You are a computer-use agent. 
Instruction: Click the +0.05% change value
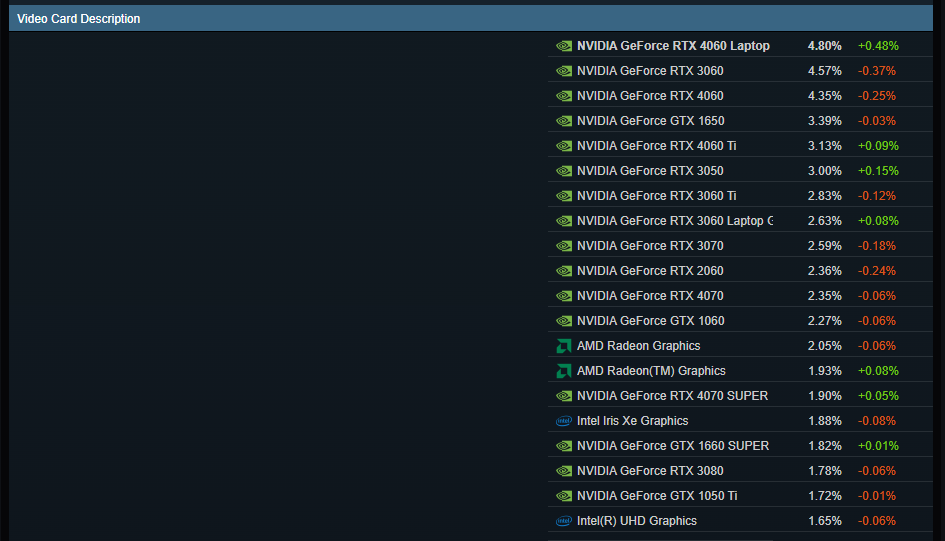pos(878,396)
